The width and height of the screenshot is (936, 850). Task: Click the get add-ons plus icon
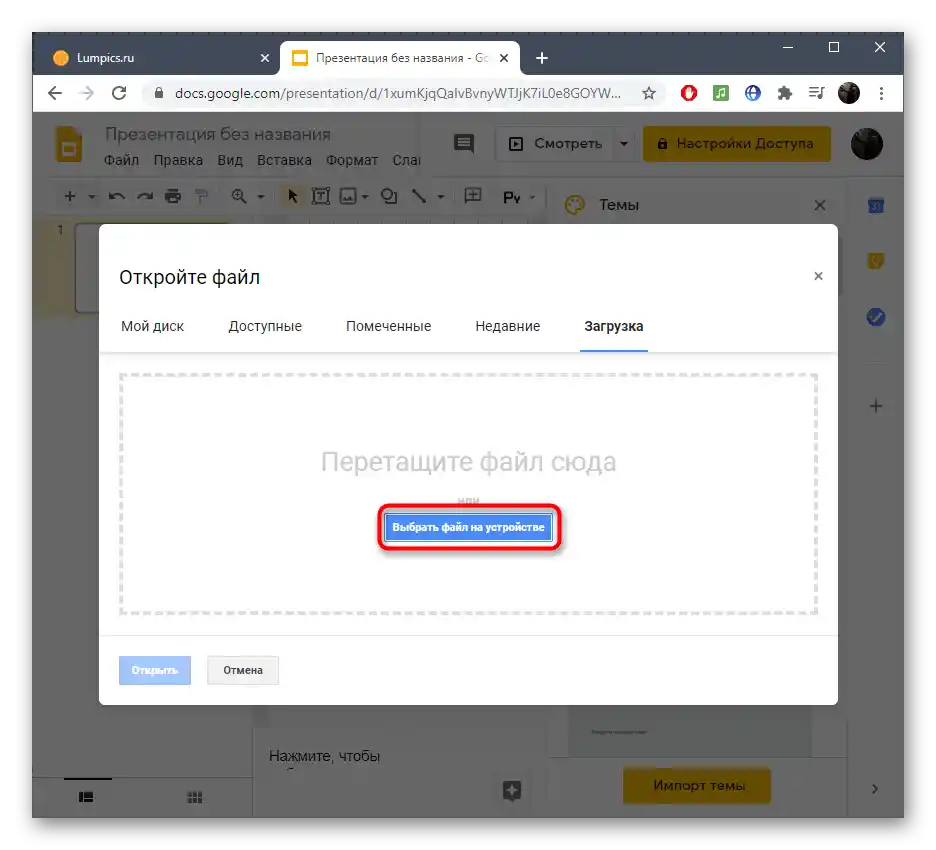[876, 406]
